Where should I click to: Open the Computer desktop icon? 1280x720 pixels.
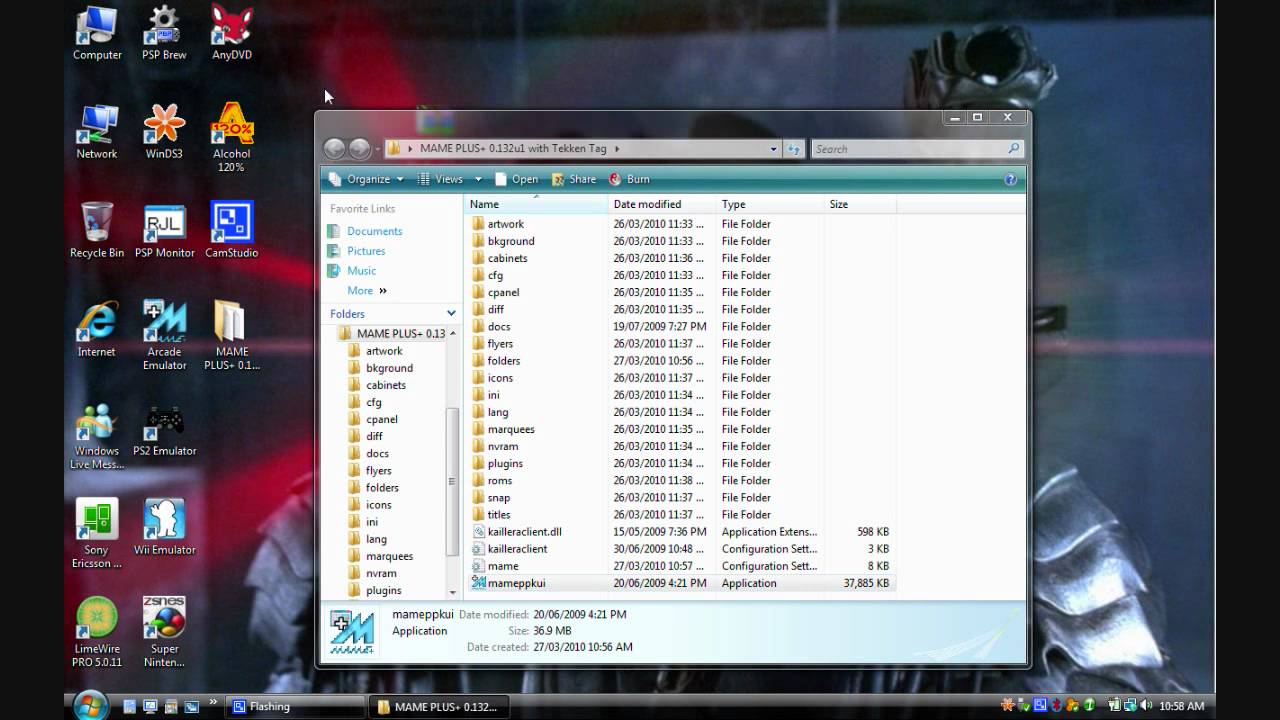coord(97,35)
